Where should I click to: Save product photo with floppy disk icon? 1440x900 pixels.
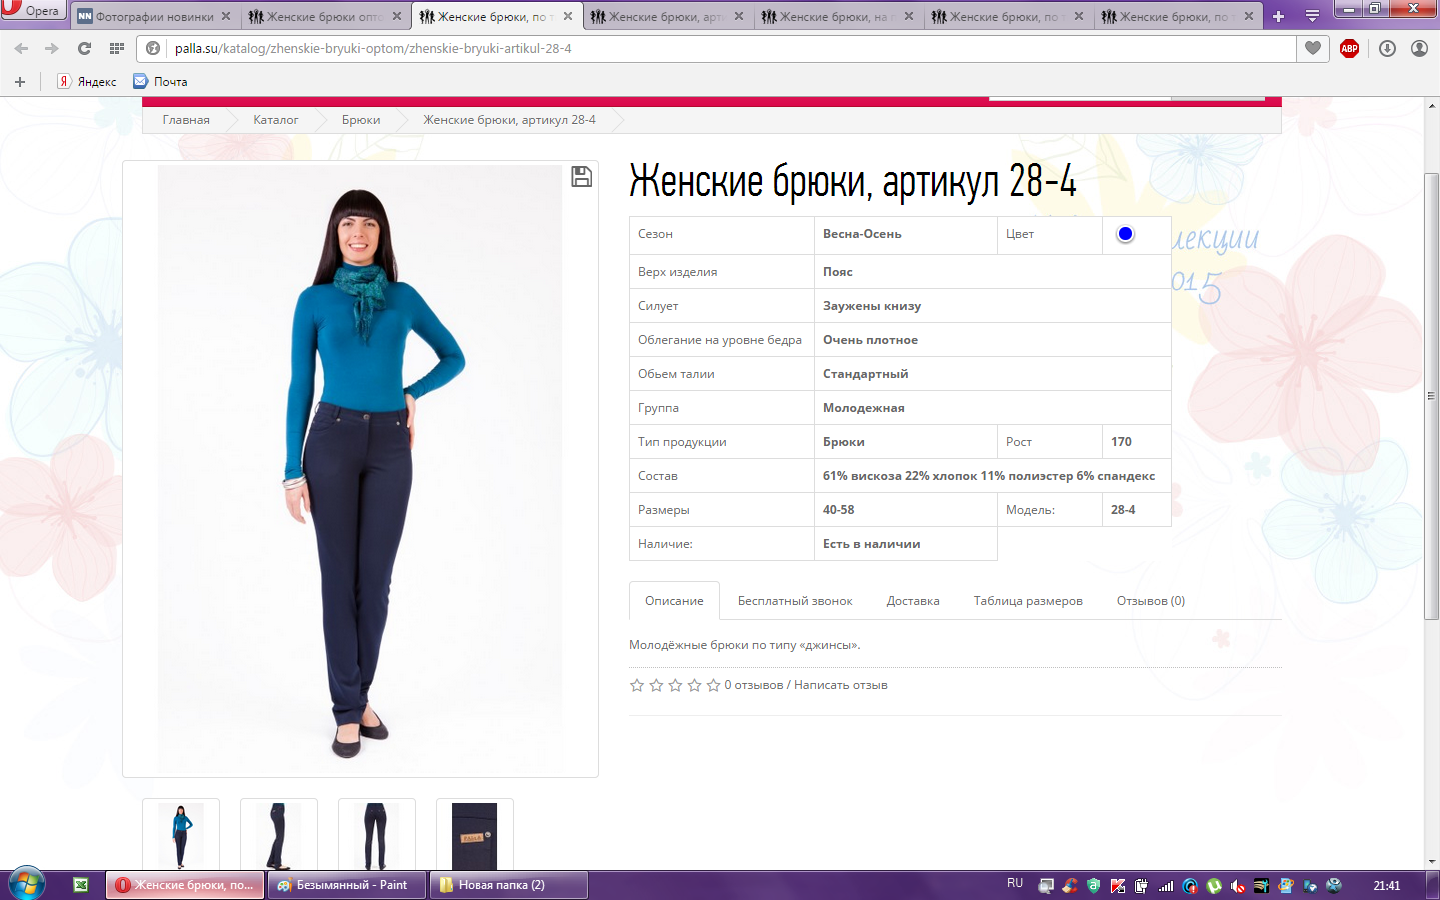pos(581,177)
